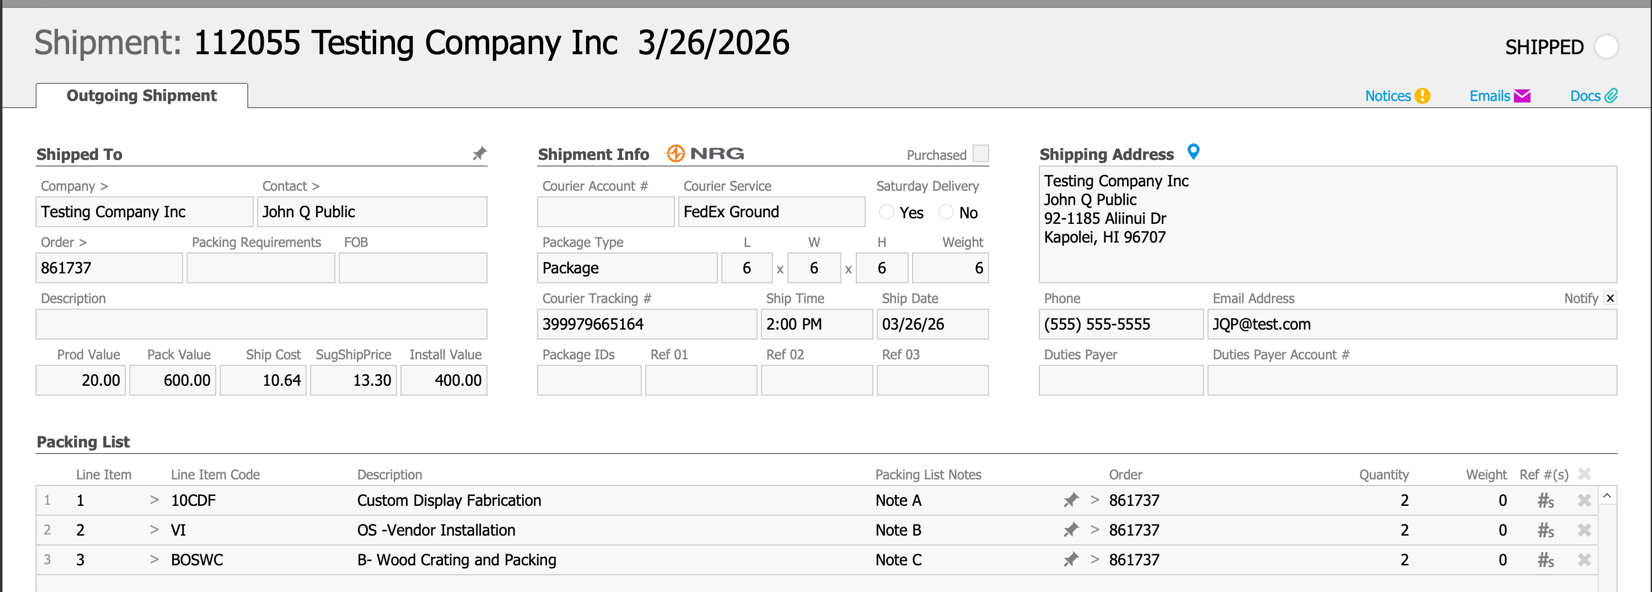
Task: Open the Courier Service FedEx Ground field
Action: coord(771,212)
